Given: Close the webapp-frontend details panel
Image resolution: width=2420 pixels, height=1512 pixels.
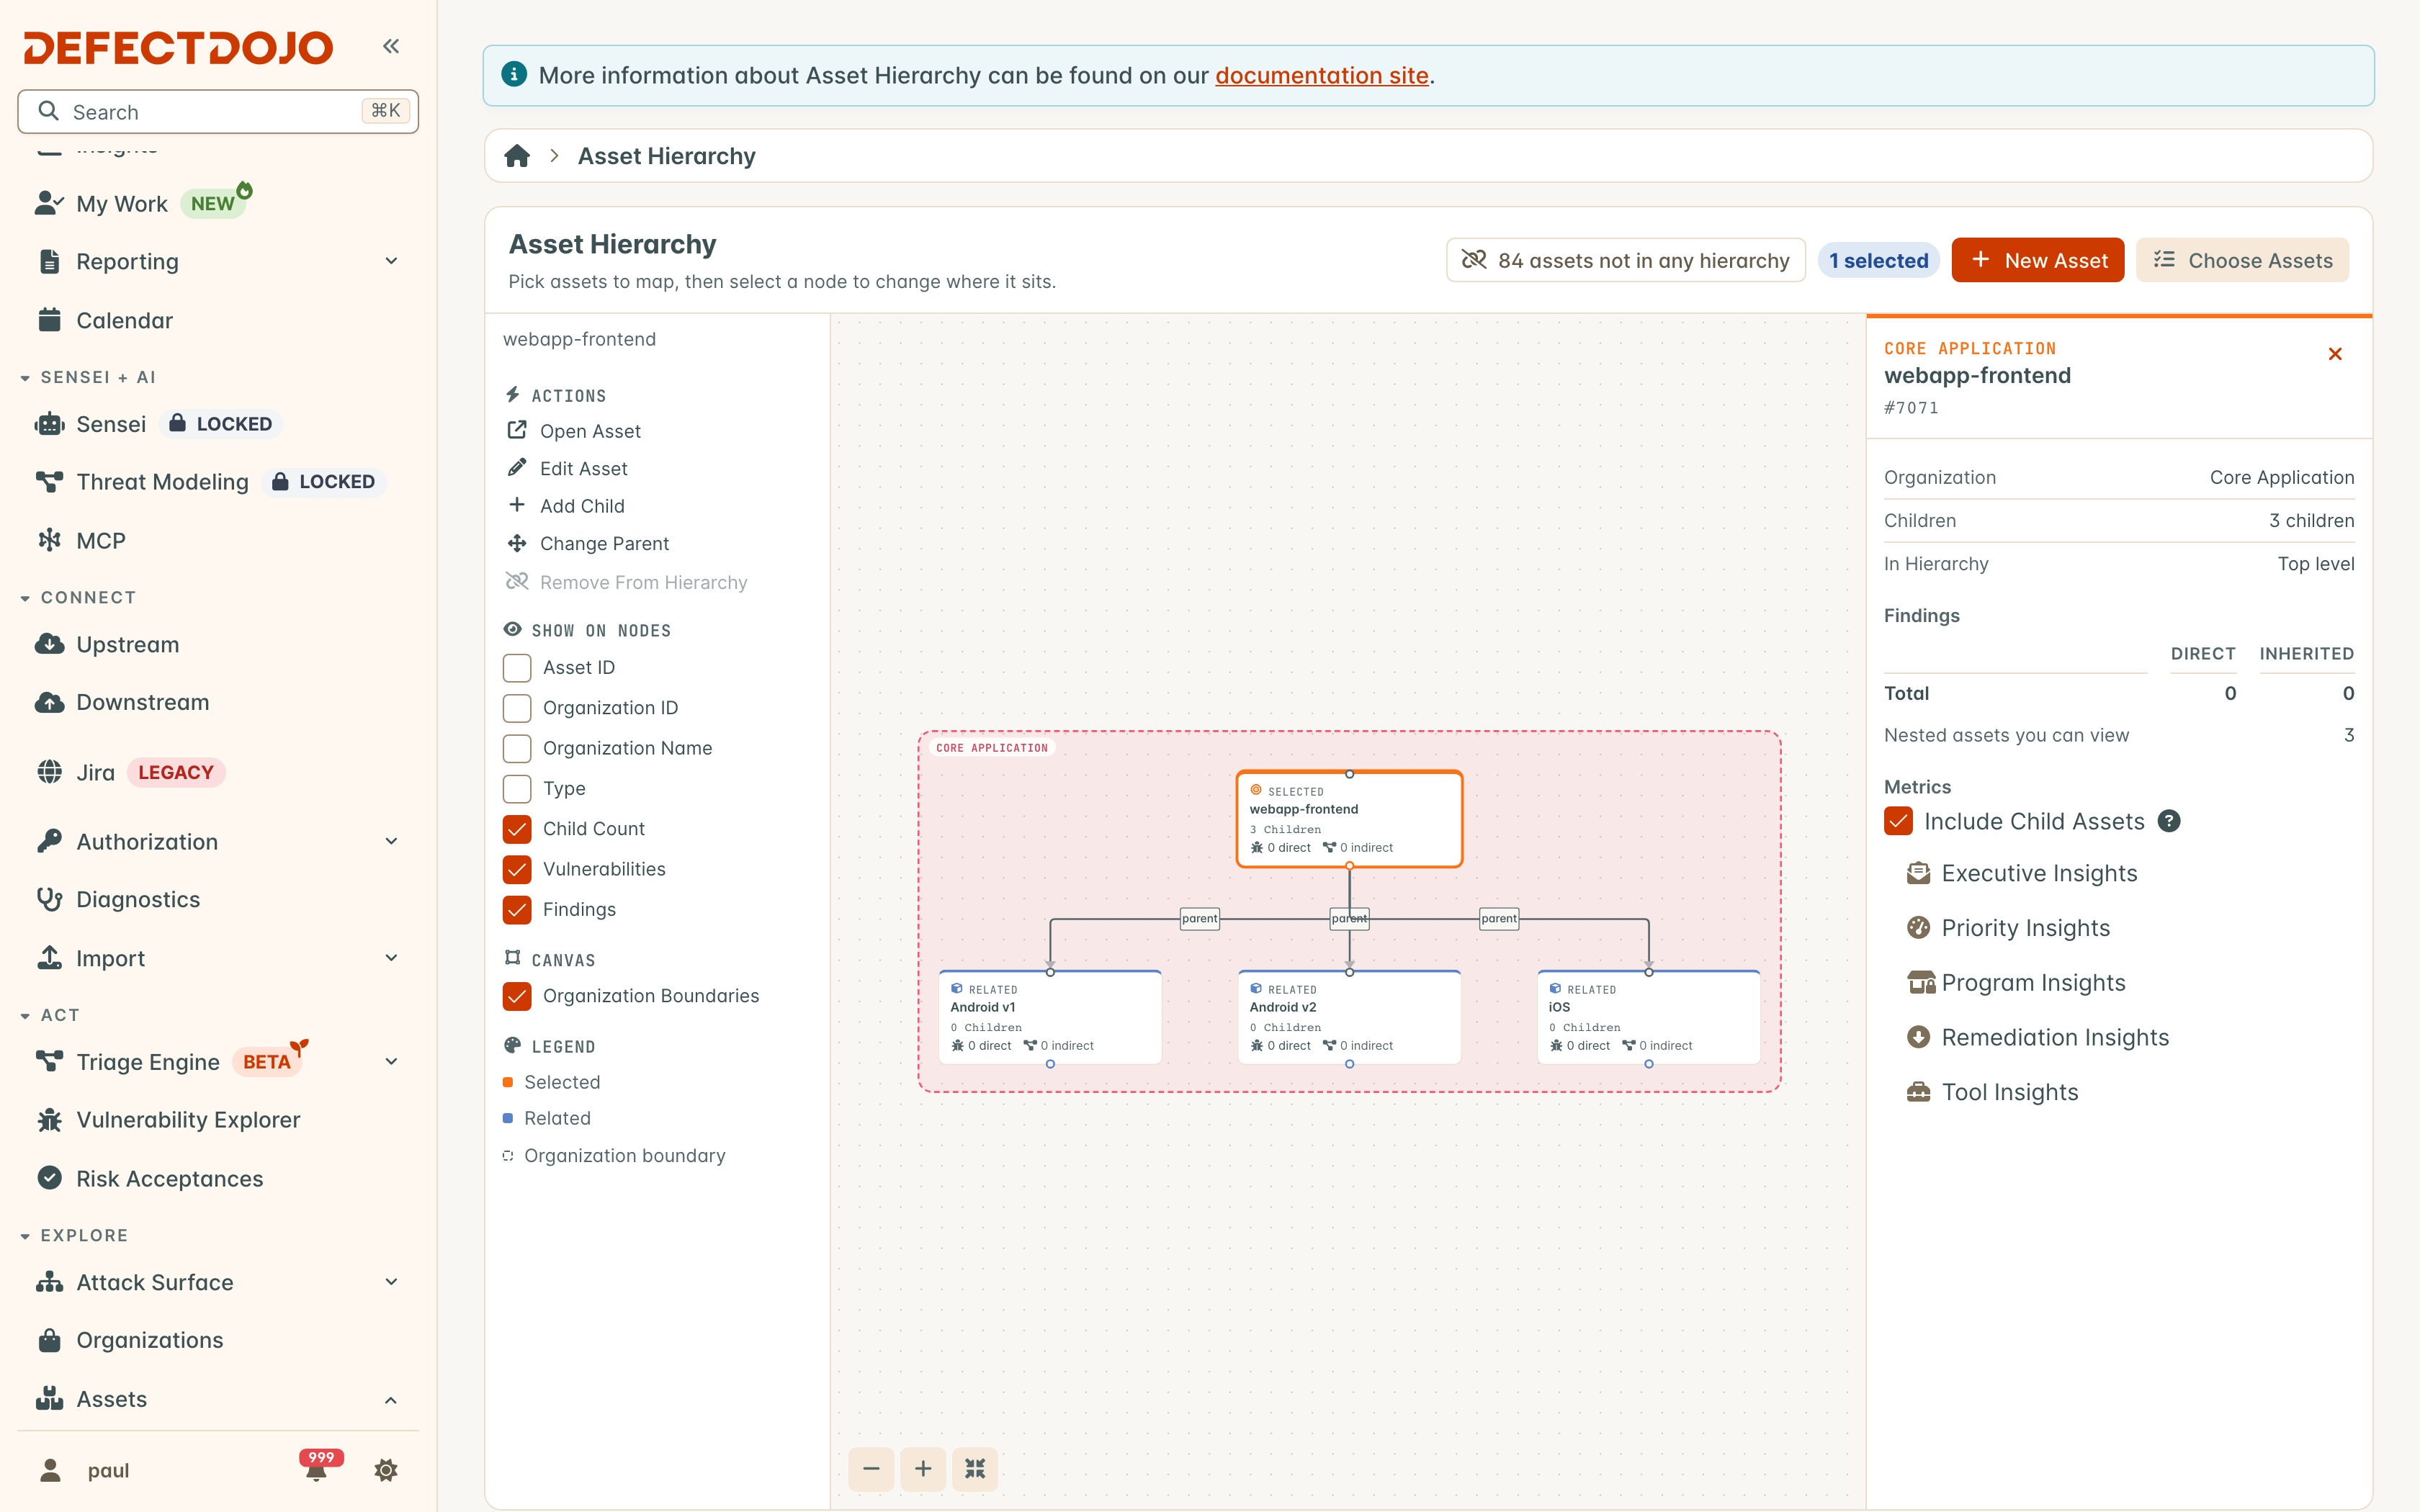Looking at the screenshot, I should pyautogui.click(x=2335, y=354).
